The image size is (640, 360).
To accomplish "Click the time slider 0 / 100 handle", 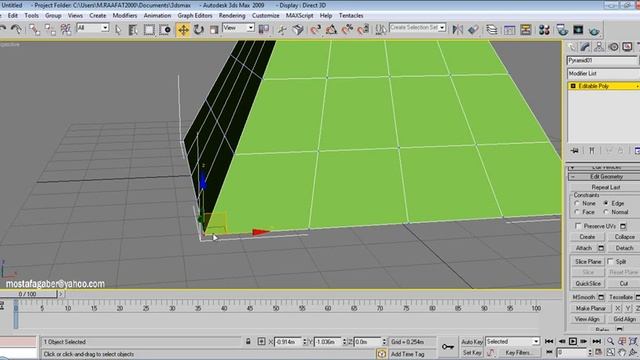I will click(x=28, y=294).
